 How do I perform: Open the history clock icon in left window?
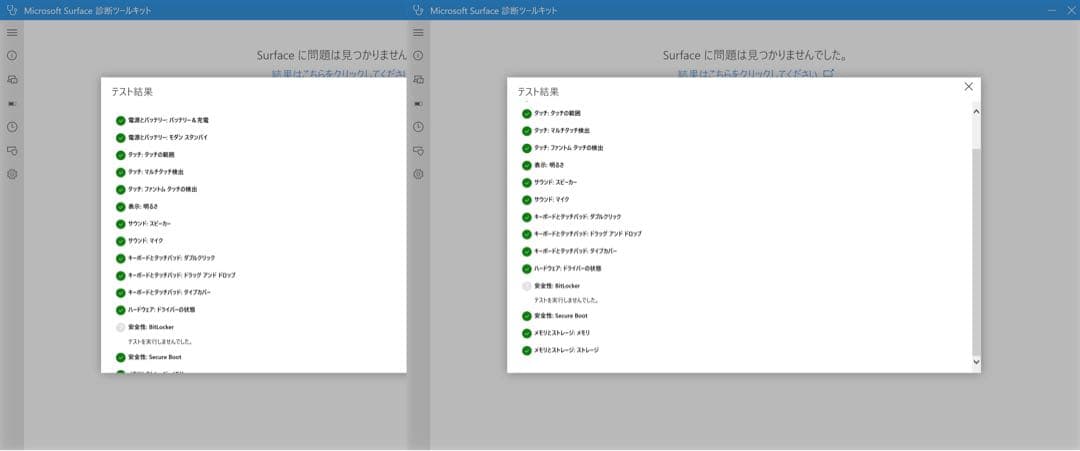point(12,127)
